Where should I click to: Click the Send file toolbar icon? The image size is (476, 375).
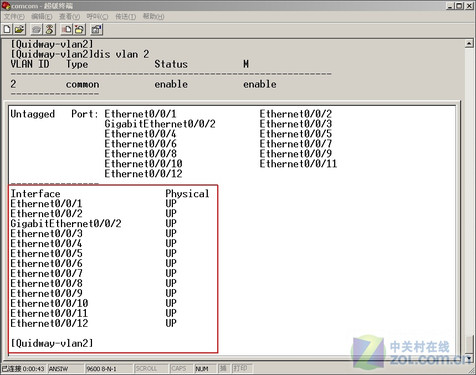[67, 29]
